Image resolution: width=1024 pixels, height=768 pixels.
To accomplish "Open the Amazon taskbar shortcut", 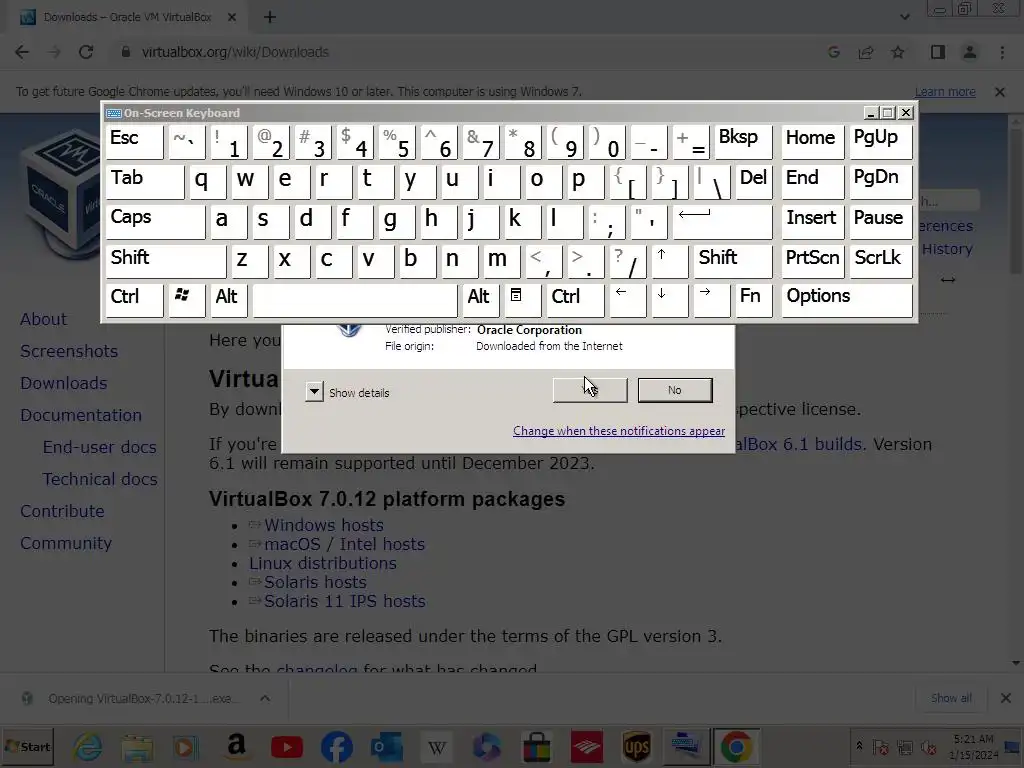I will 236,747.
